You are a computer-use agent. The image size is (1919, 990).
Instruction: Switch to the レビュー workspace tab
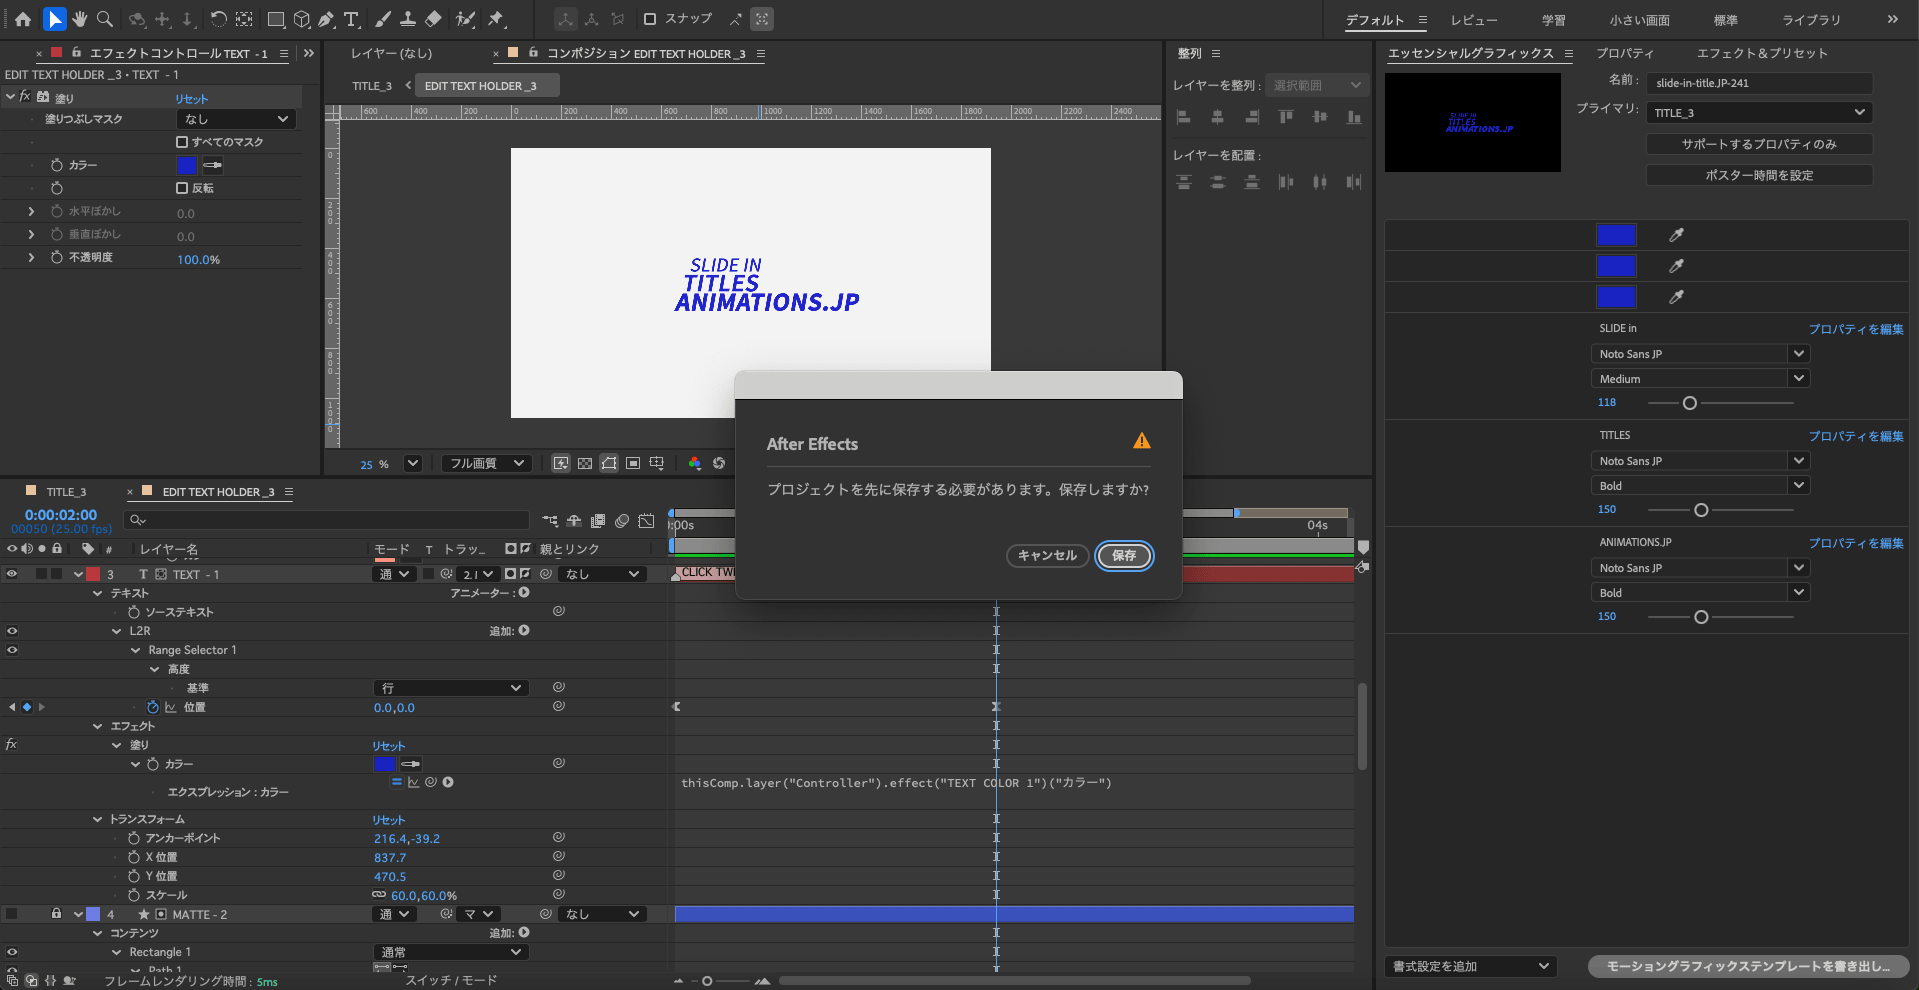point(1474,20)
